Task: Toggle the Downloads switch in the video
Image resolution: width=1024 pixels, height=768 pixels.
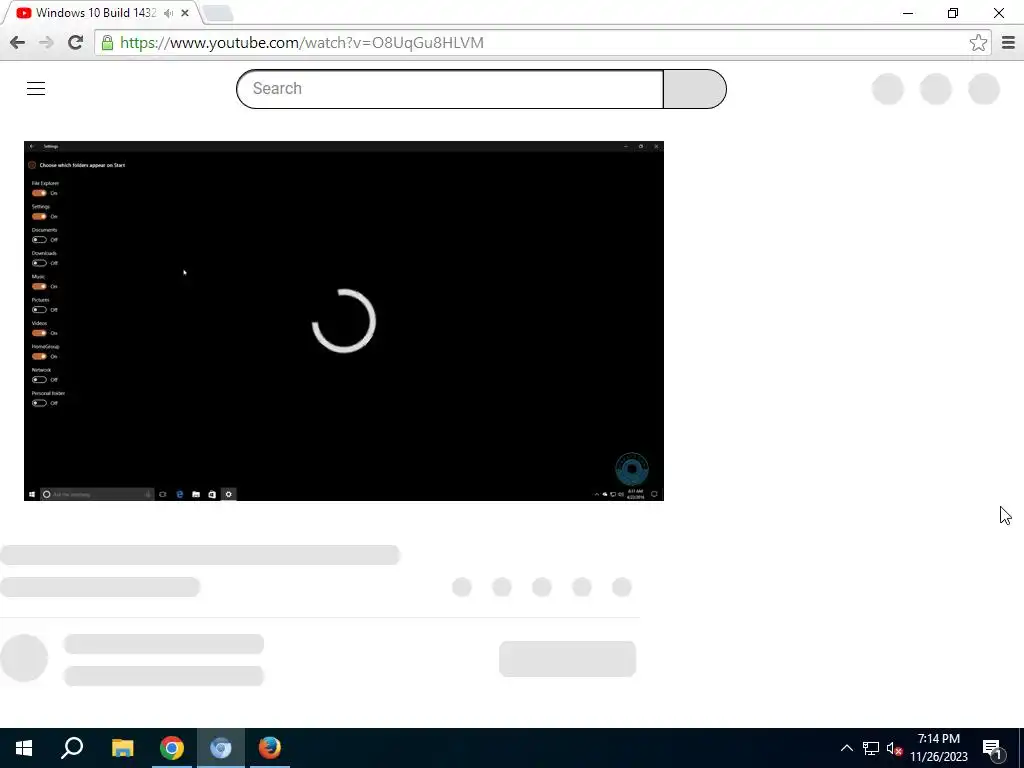Action: tap(39, 263)
